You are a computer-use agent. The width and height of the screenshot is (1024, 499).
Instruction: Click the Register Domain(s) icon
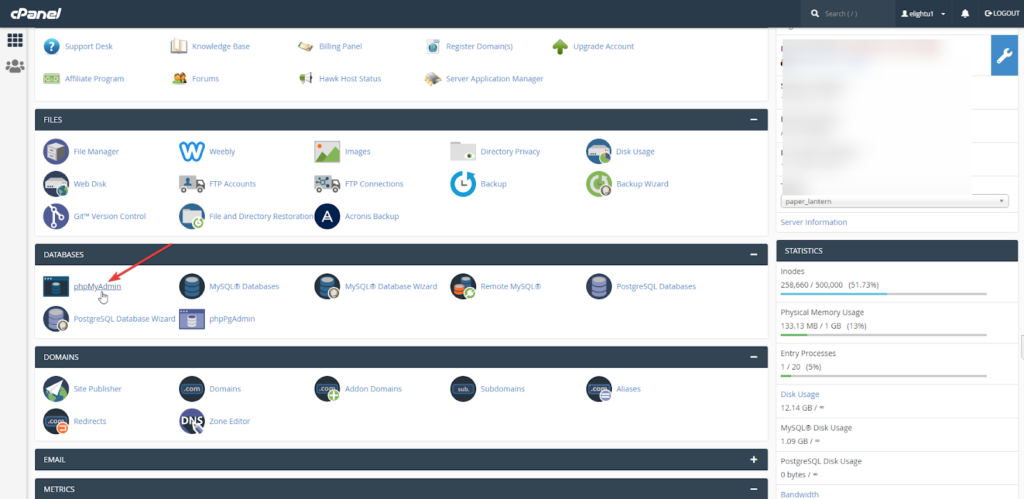point(432,46)
